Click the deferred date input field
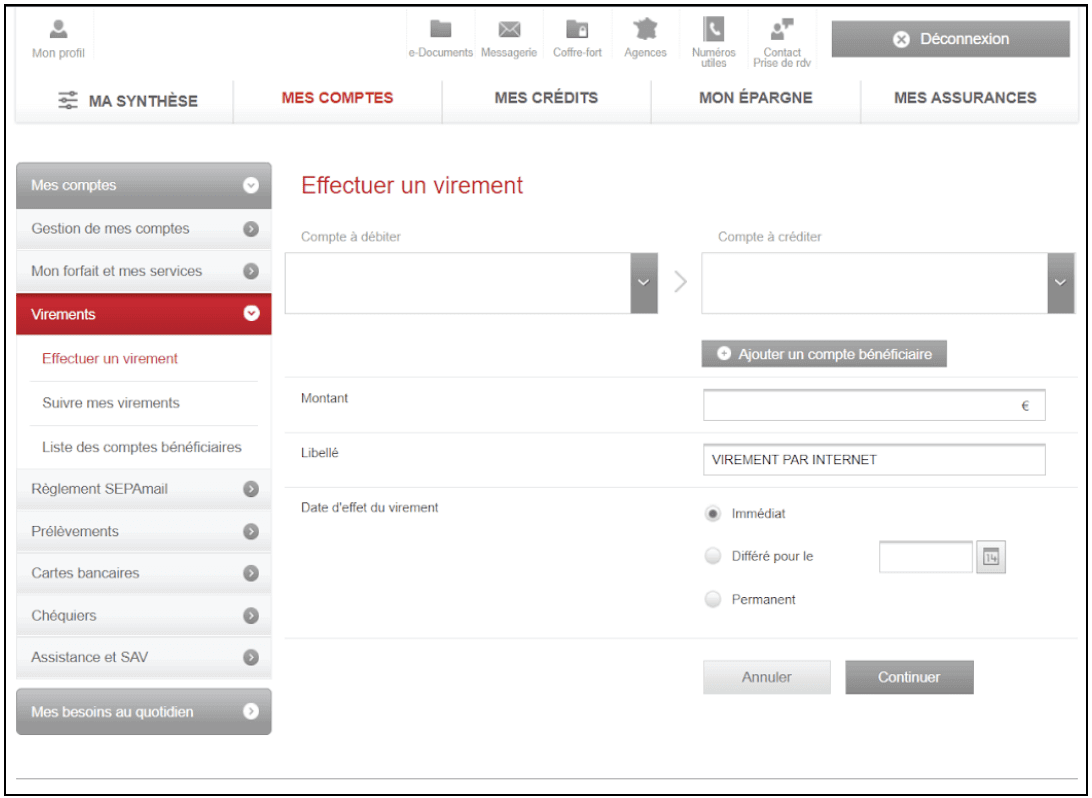The width and height of the screenshot is (1092, 798). [926, 557]
